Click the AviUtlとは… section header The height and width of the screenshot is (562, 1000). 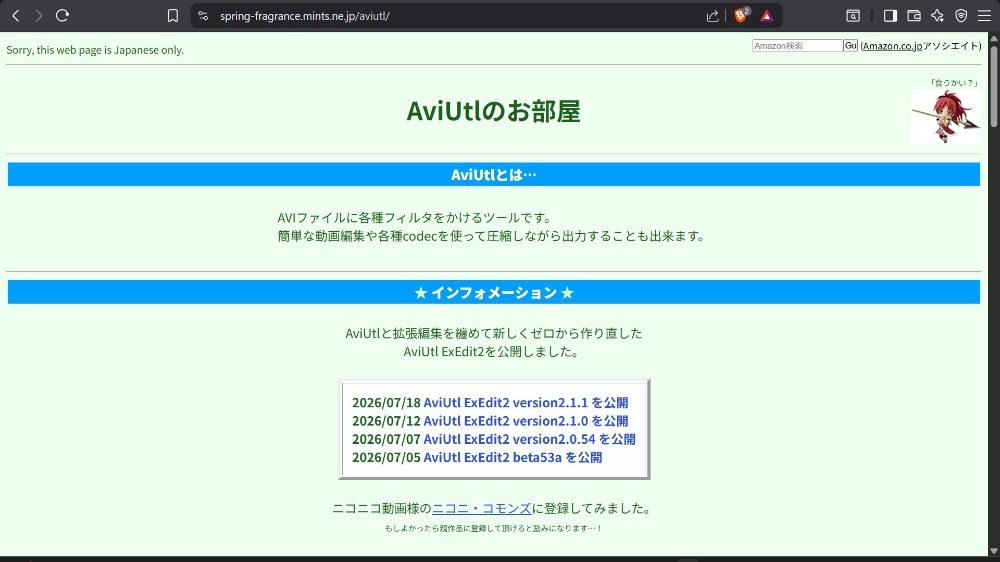click(494, 175)
